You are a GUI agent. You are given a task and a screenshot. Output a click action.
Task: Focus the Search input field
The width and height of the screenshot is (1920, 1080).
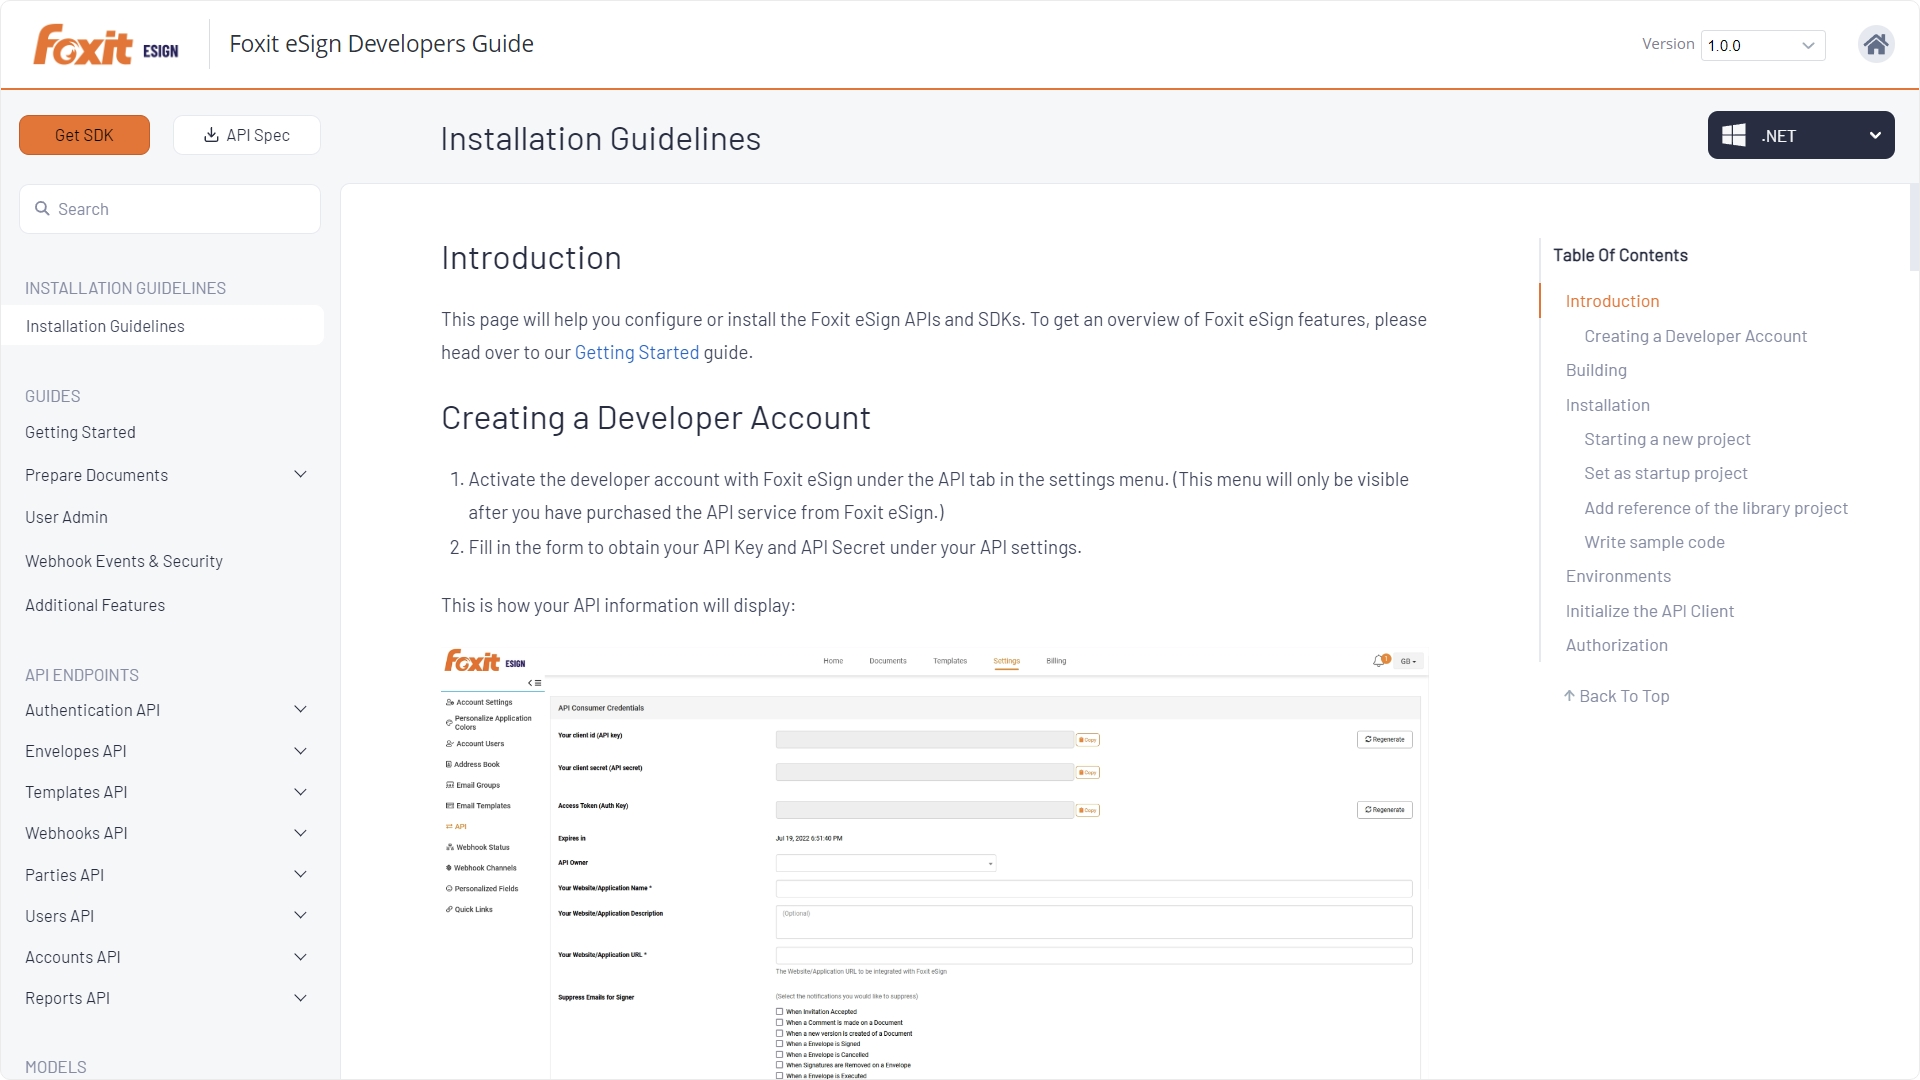(x=170, y=209)
